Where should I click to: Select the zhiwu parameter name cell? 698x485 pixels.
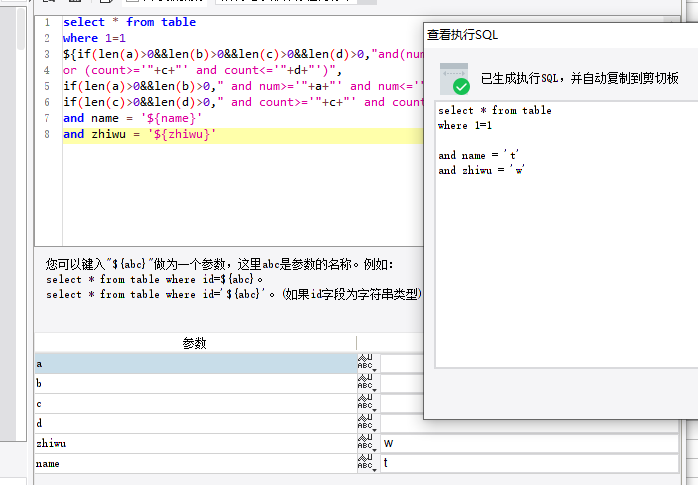[196, 444]
